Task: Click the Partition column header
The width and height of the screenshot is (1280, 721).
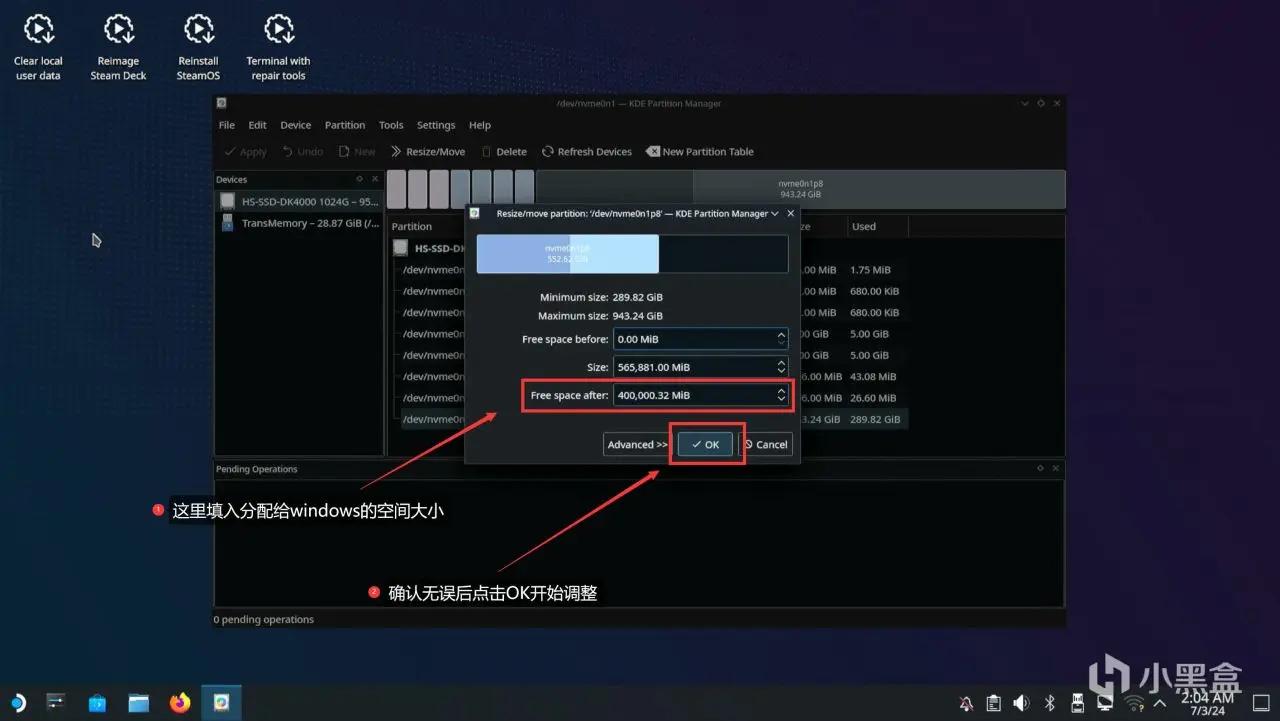Action: (412, 227)
